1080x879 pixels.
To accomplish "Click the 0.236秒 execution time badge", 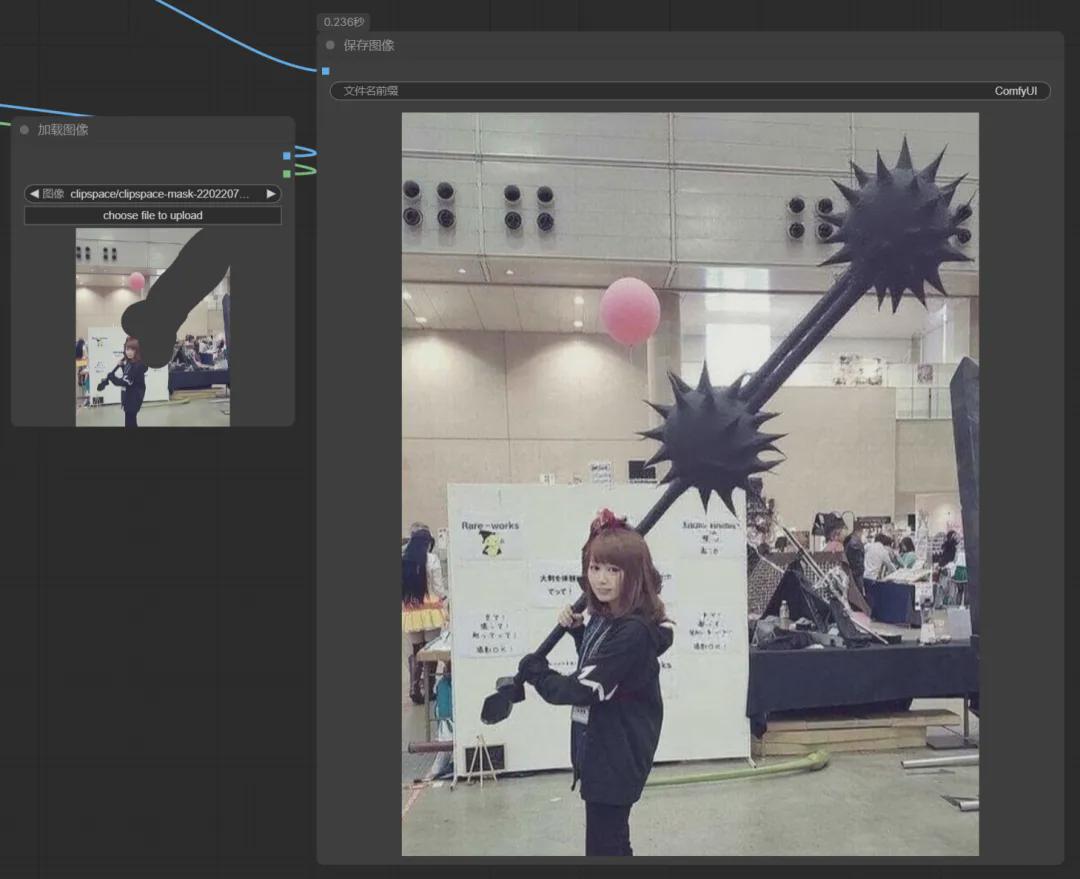I will [x=341, y=21].
